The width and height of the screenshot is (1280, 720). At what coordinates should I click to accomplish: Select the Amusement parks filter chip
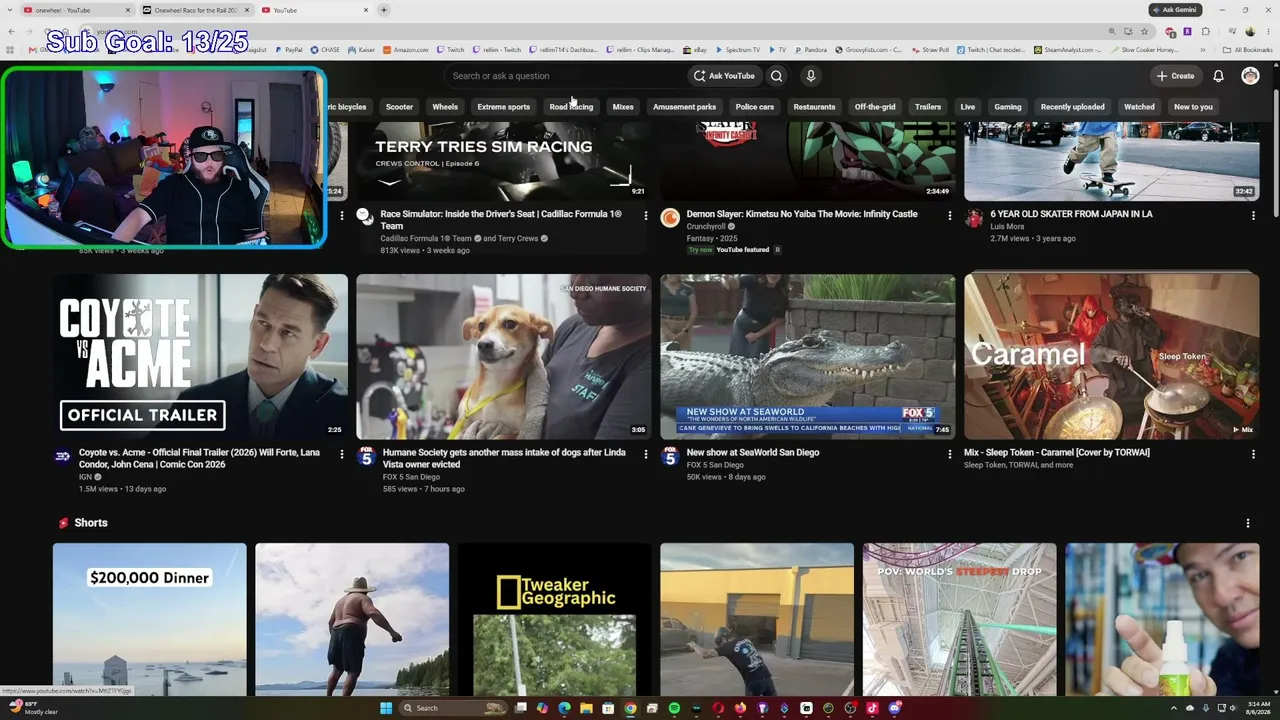click(684, 107)
